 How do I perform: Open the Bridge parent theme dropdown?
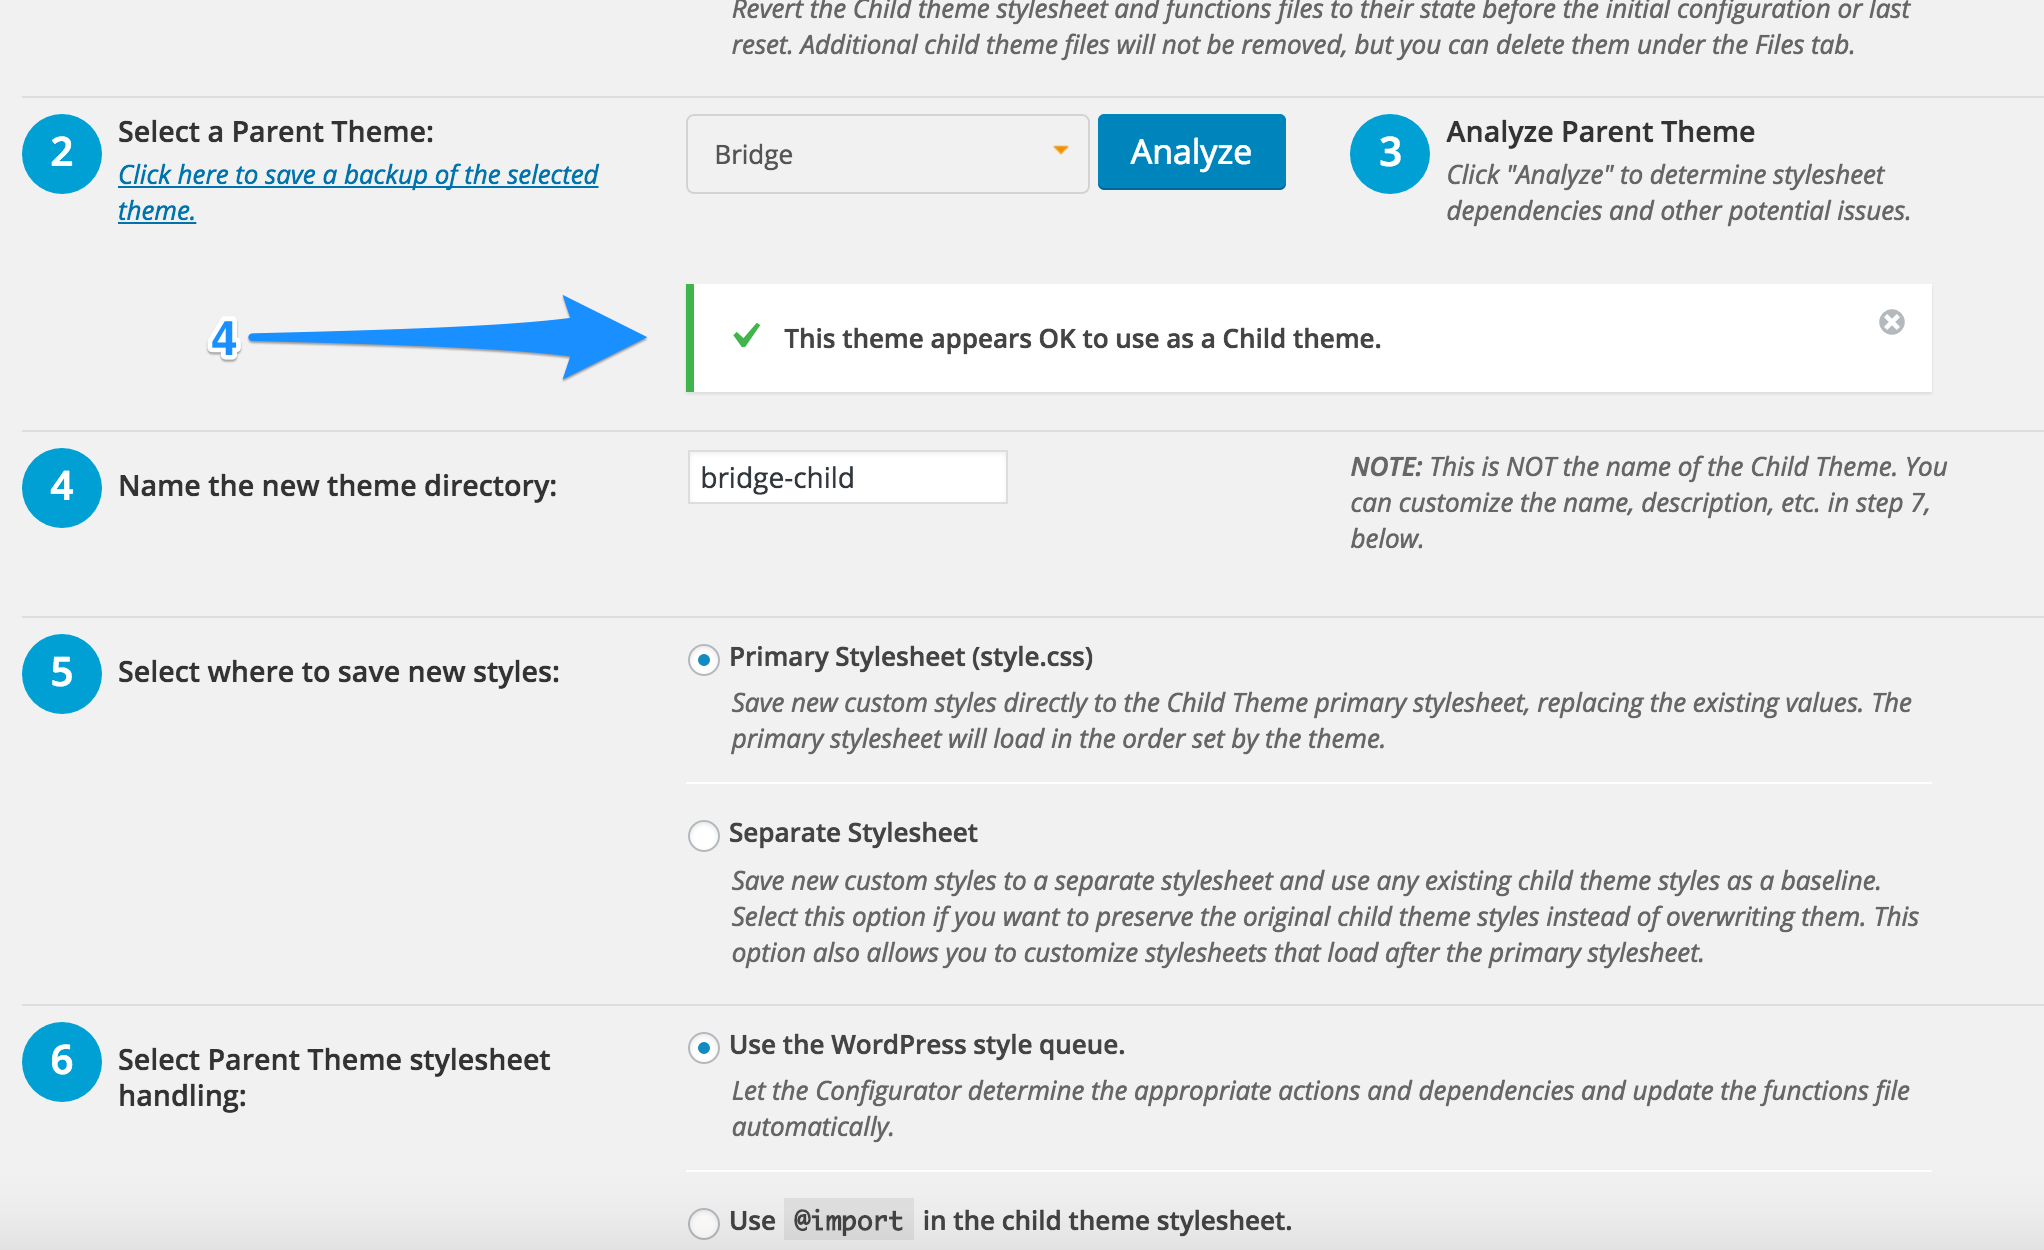(x=887, y=154)
